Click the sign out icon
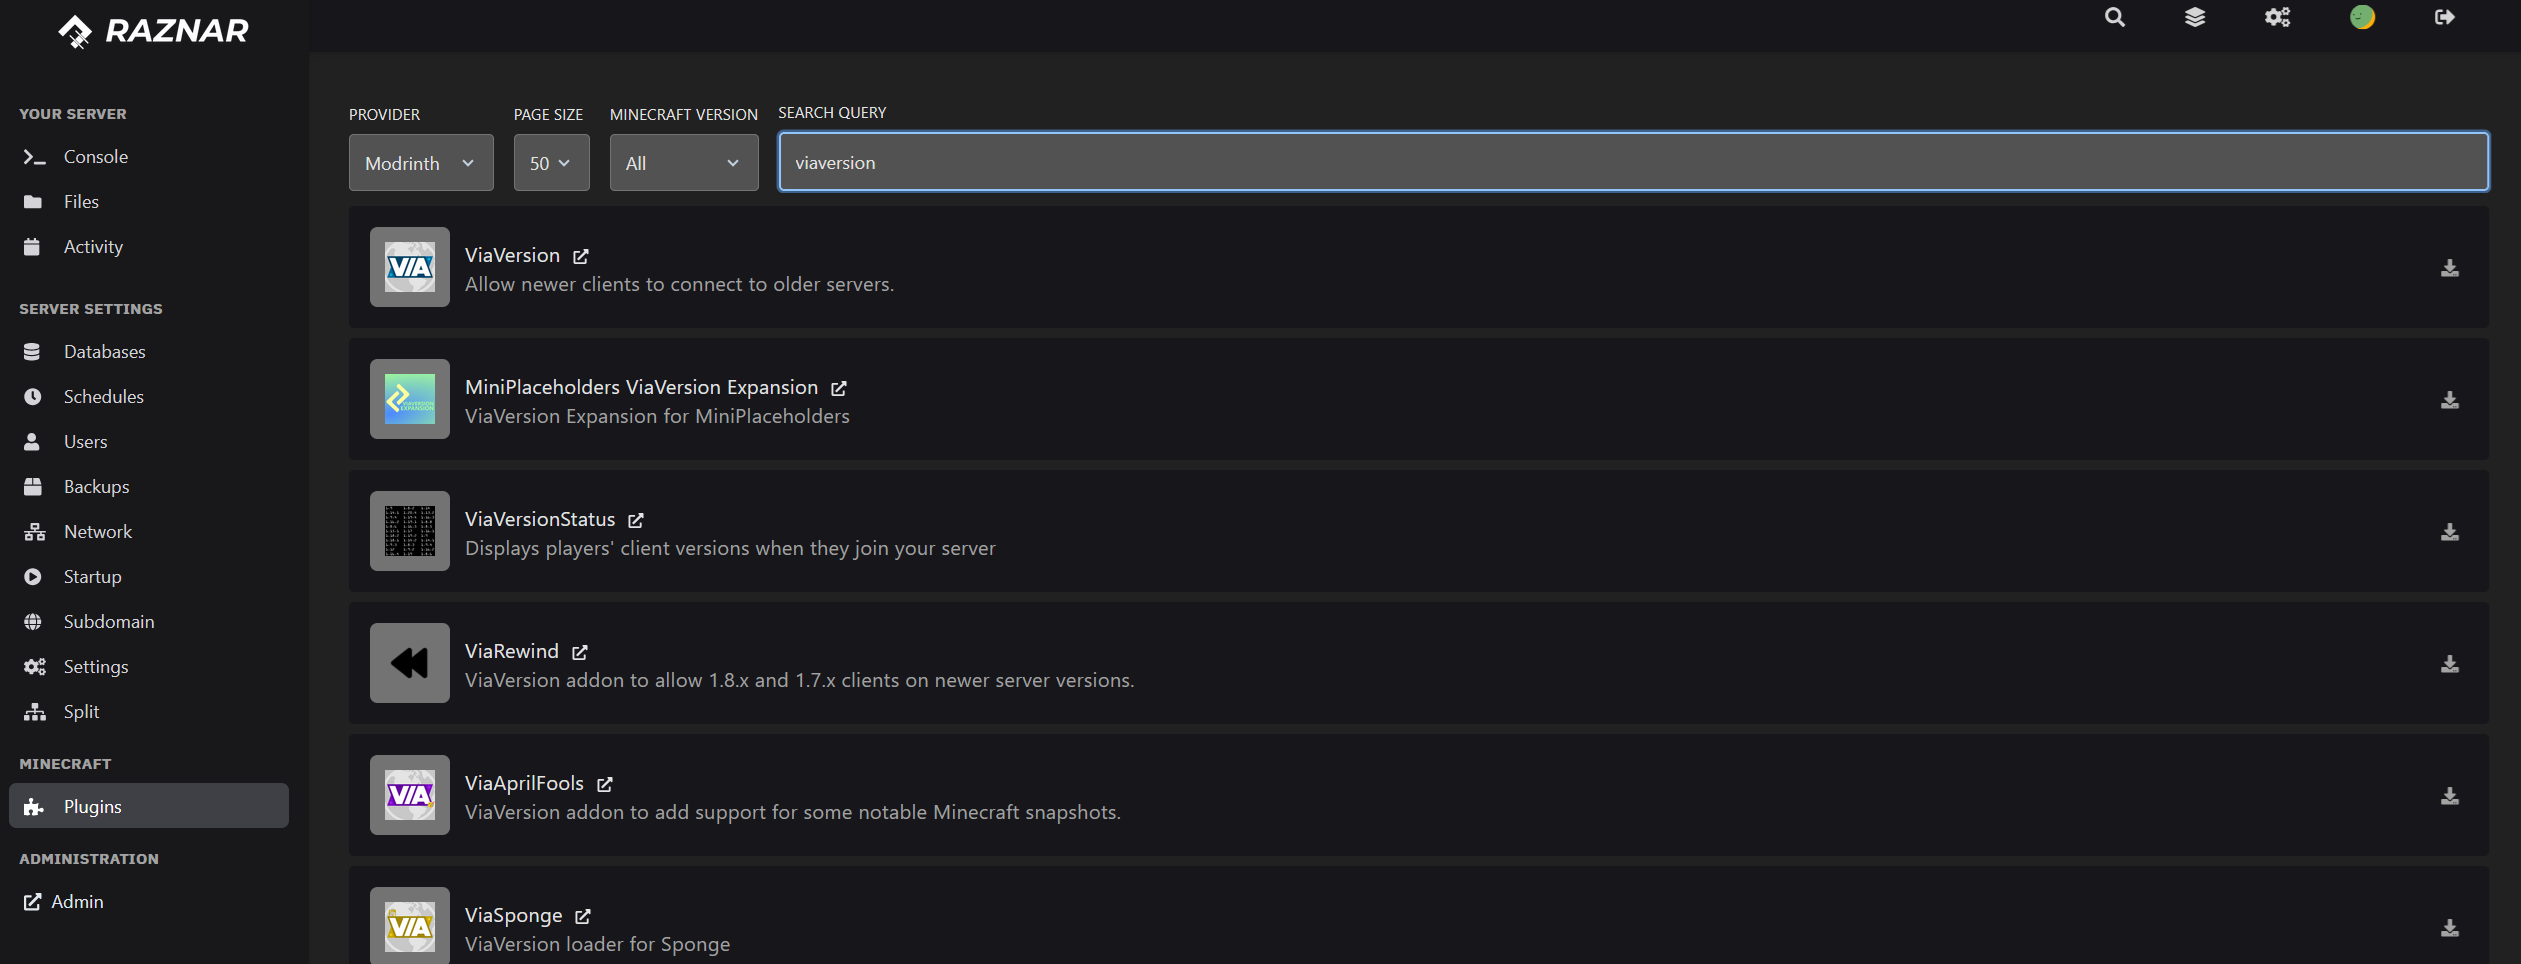 pyautogui.click(x=2444, y=17)
